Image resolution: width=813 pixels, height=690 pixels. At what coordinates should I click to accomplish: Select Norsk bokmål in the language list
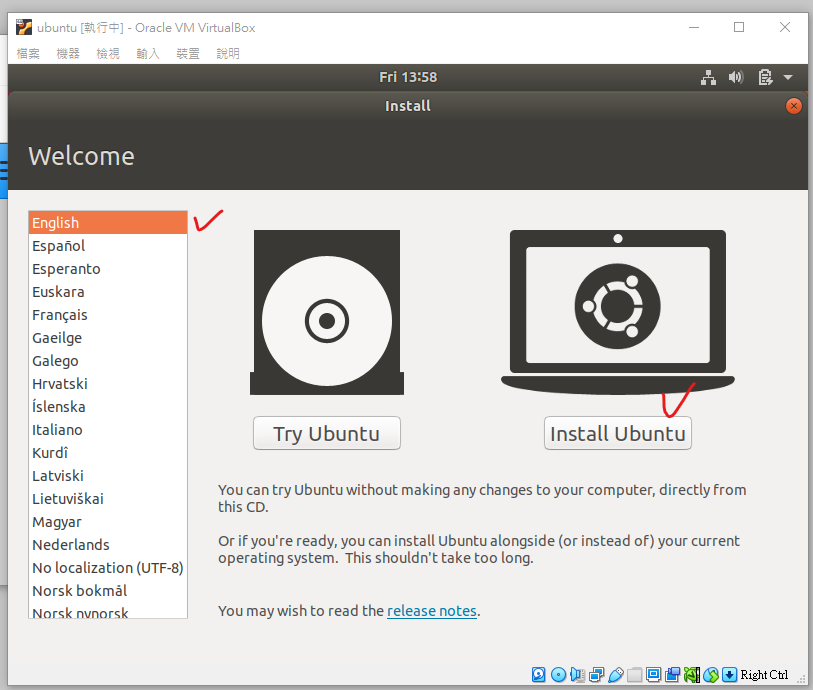[108, 590]
